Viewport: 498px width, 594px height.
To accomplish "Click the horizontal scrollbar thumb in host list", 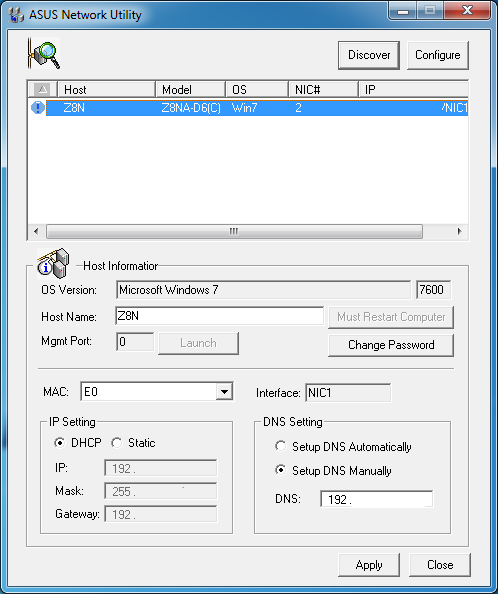I will [234, 231].
